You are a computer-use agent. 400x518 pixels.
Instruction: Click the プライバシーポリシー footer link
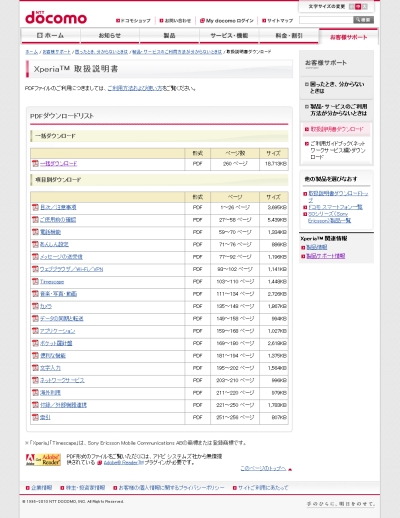(x=171, y=488)
